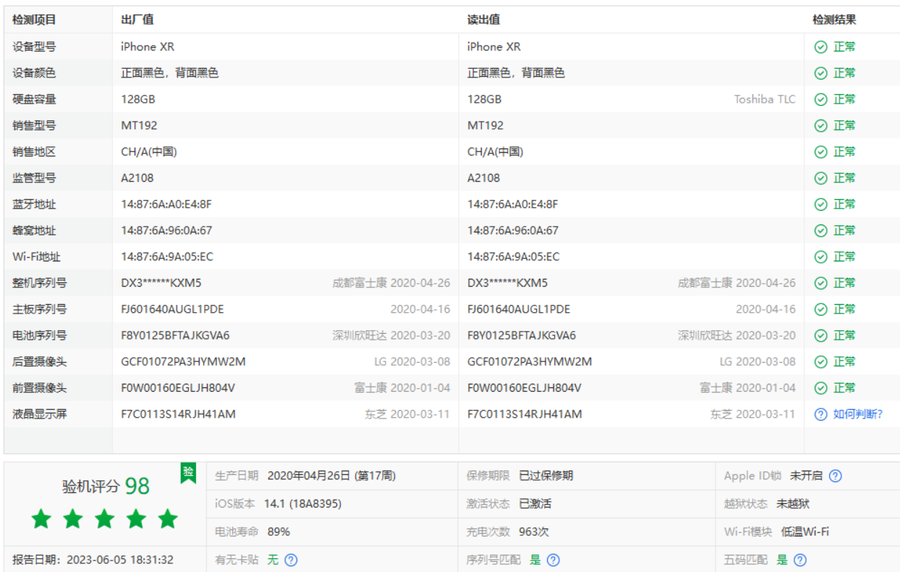The image size is (900, 572).
Task: Select read rear camera serial GCF01072PA3HYMW2M
Action: (x=529, y=361)
